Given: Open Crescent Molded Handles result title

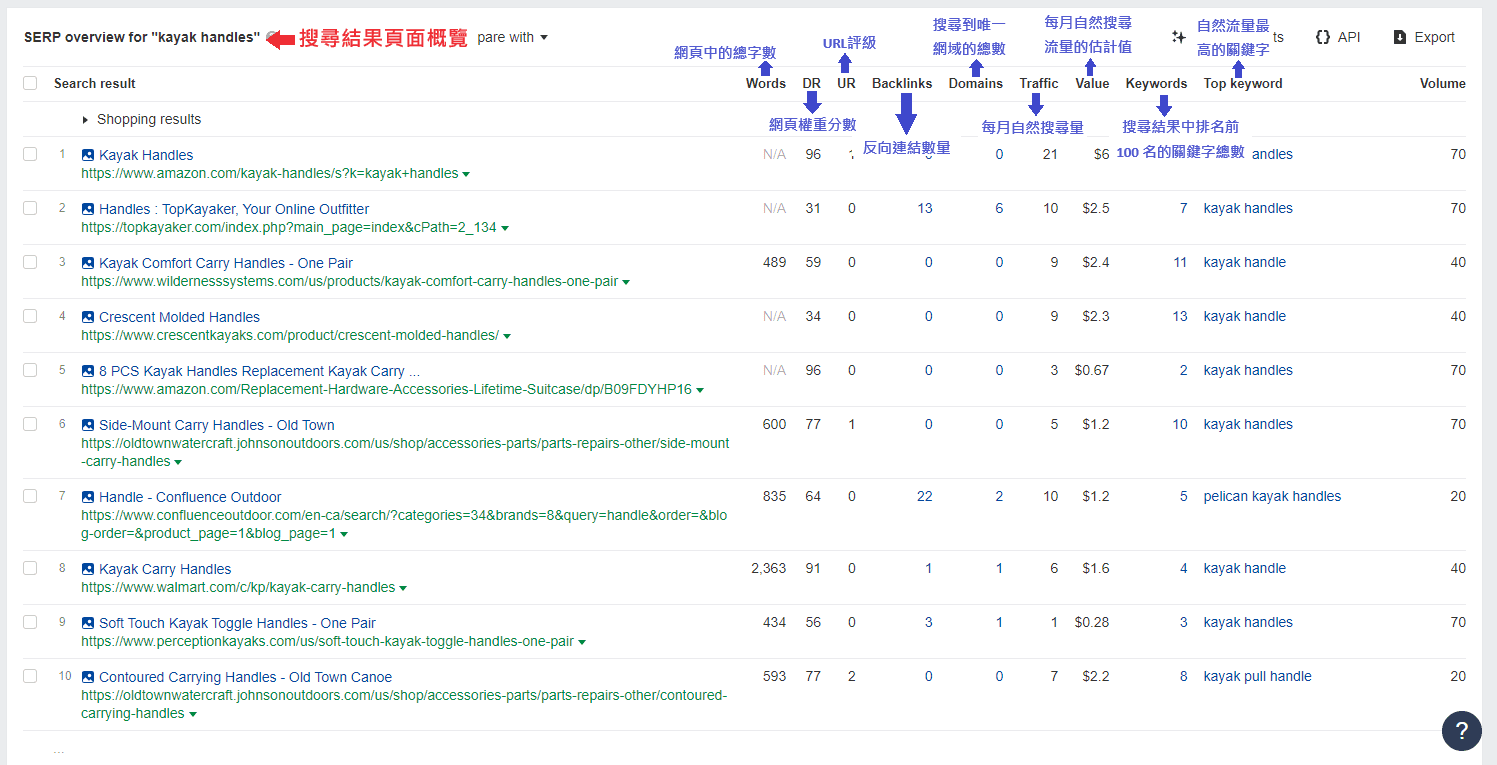Looking at the screenshot, I should coord(179,317).
